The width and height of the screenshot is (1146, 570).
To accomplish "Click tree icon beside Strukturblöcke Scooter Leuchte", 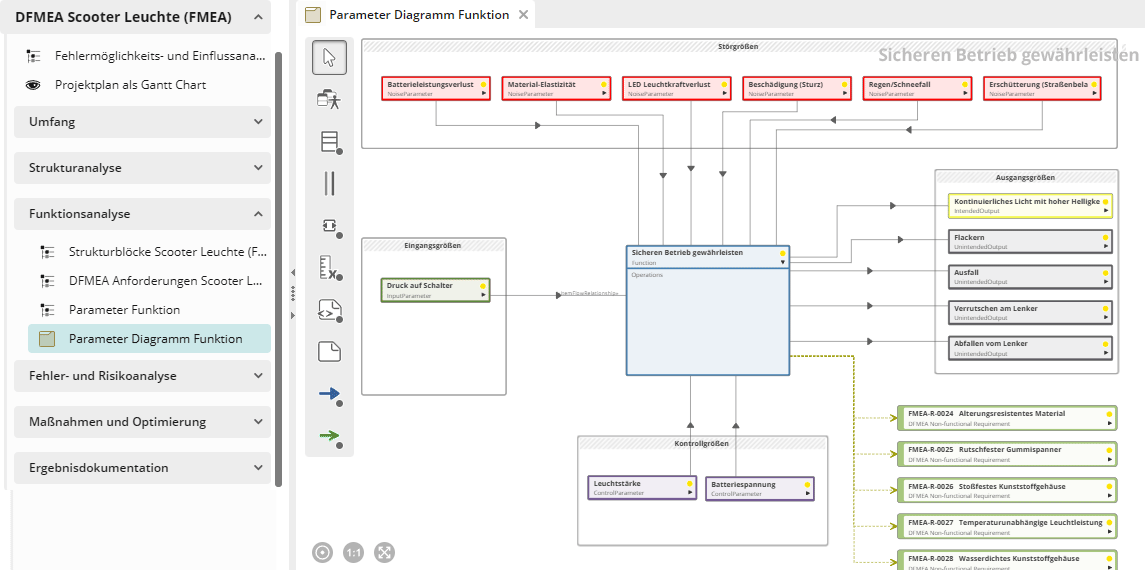I will (48, 251).
